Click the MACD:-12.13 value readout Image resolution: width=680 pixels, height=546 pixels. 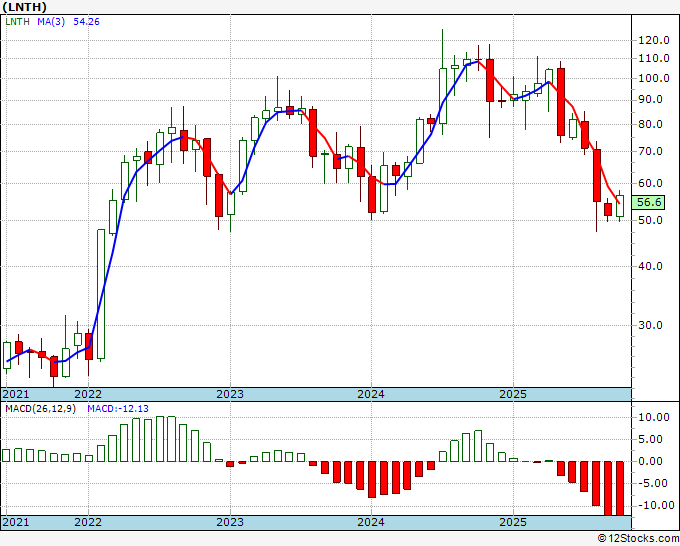tap(118, 409)
